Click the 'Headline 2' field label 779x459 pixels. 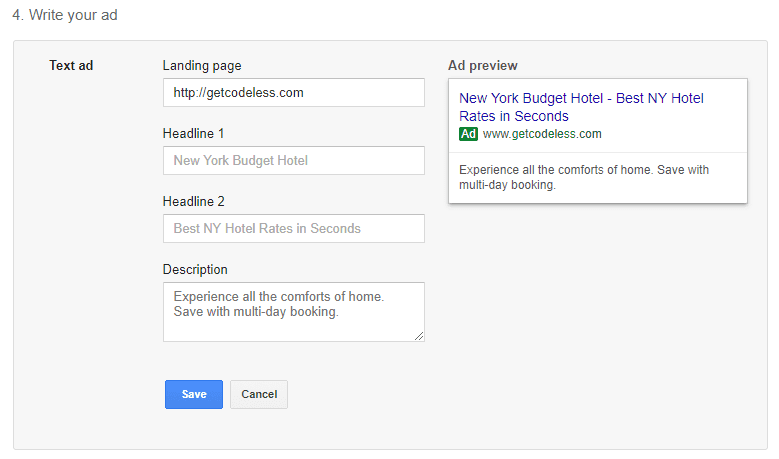(192, 201)
